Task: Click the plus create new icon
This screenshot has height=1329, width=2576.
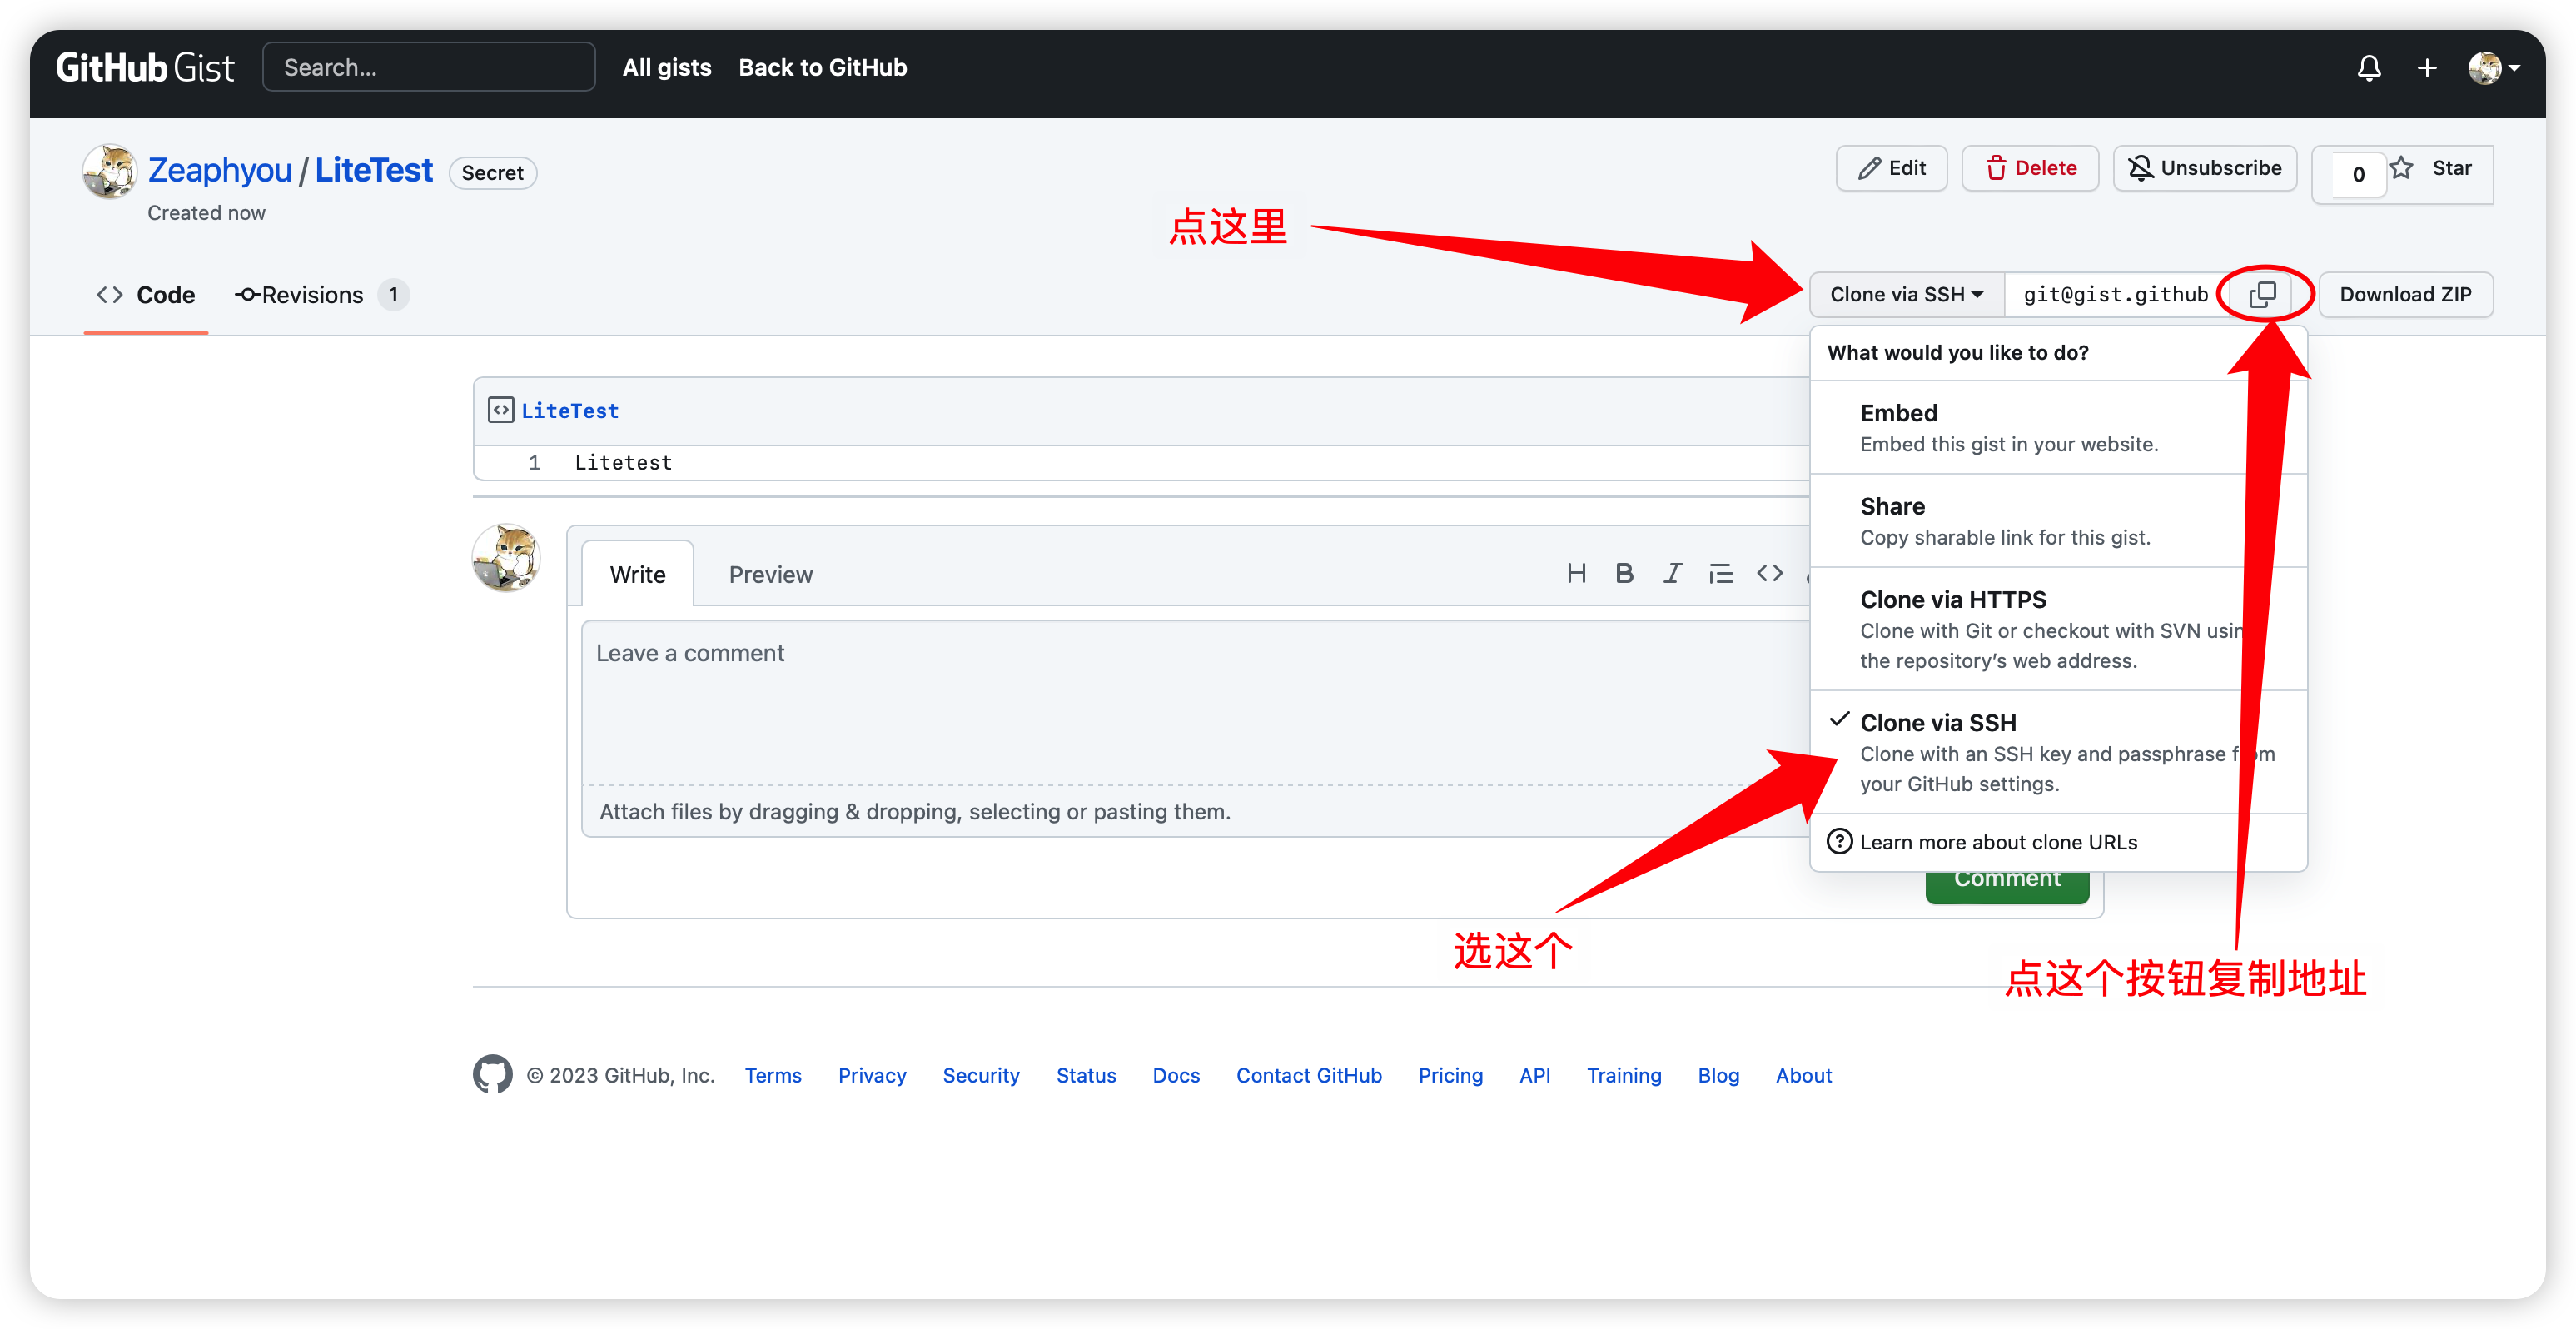Action: click(x=2427, y=68)
